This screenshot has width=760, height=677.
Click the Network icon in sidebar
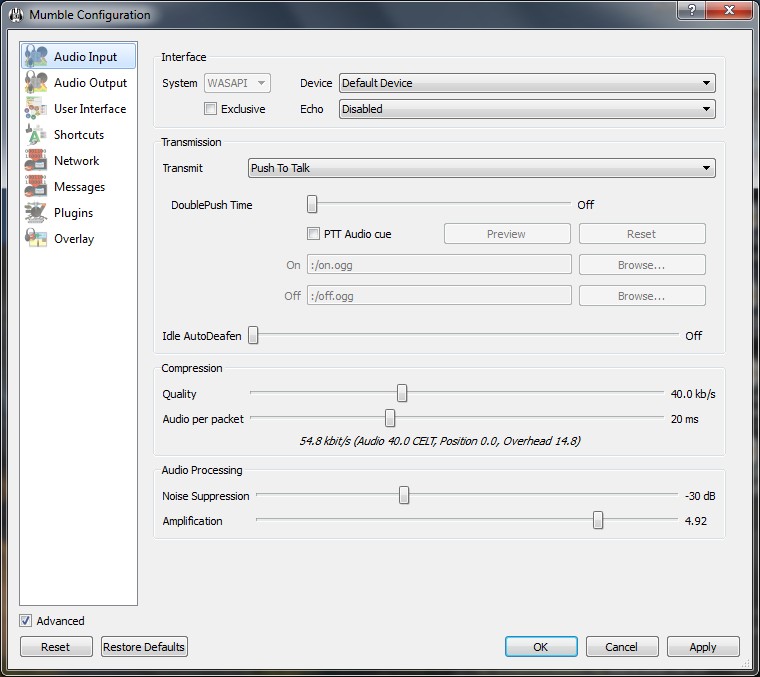coord(36,160)
